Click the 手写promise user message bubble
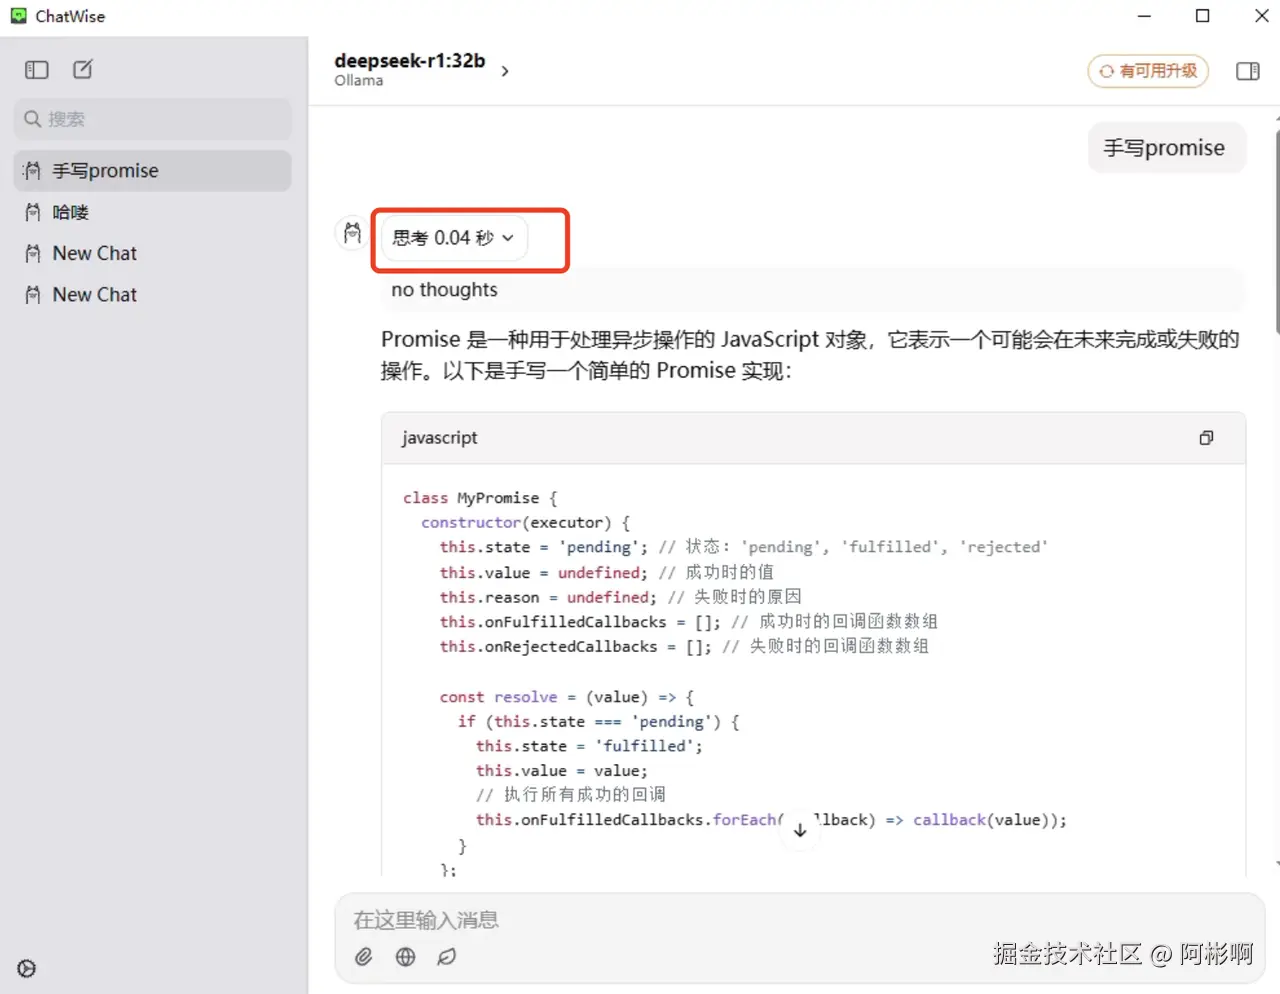The image size is (1280, 994). tap(1167, 148)
